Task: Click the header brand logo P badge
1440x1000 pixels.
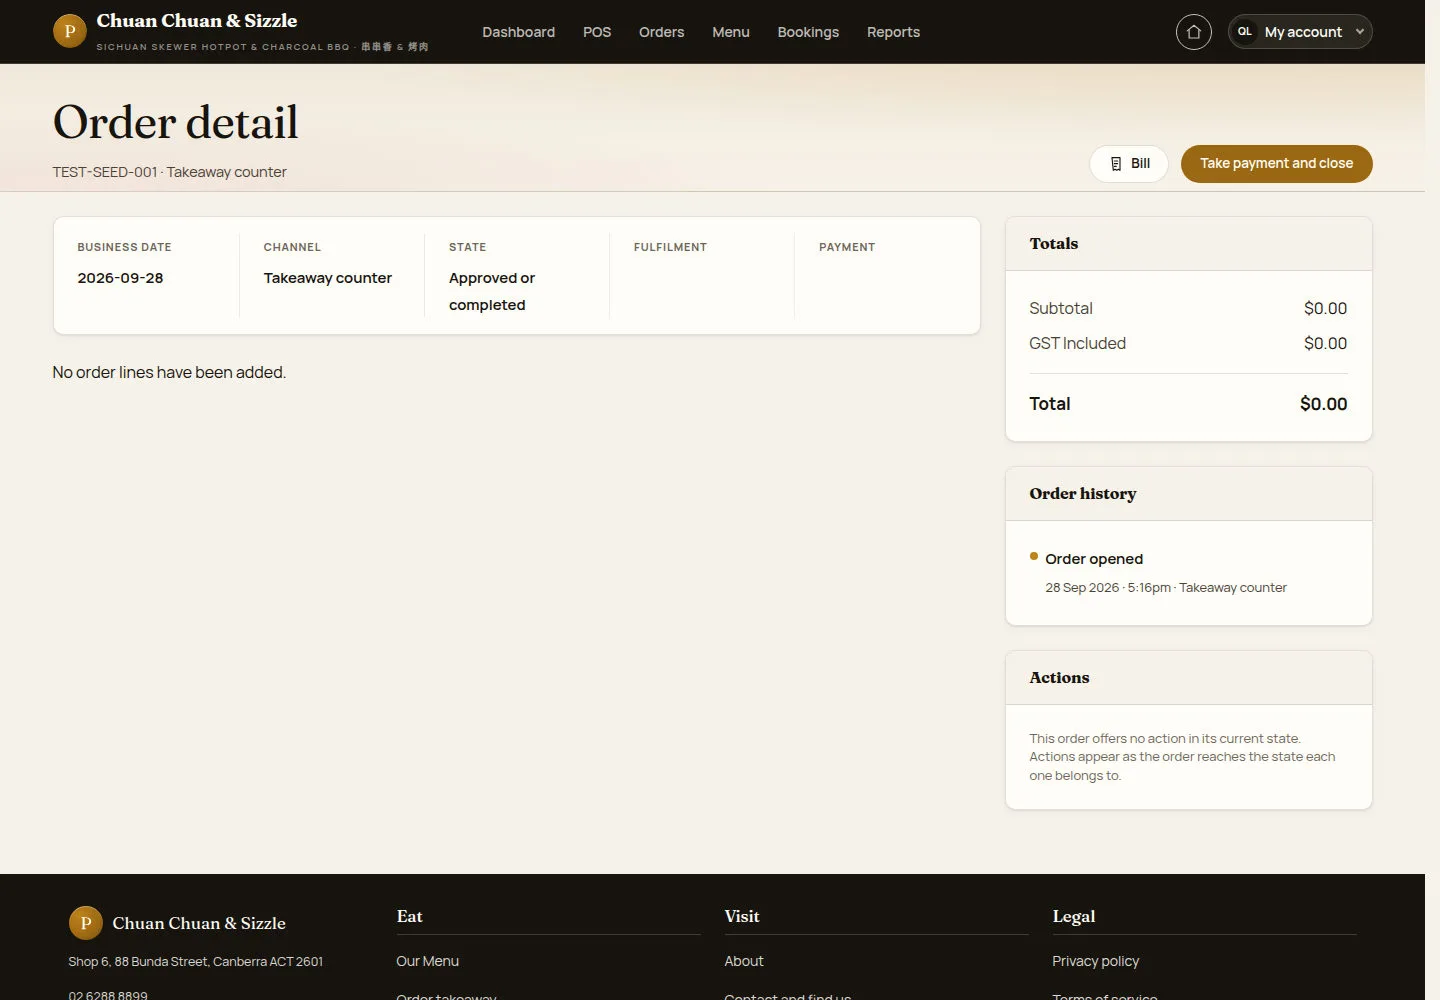Action: click(70, 31)
